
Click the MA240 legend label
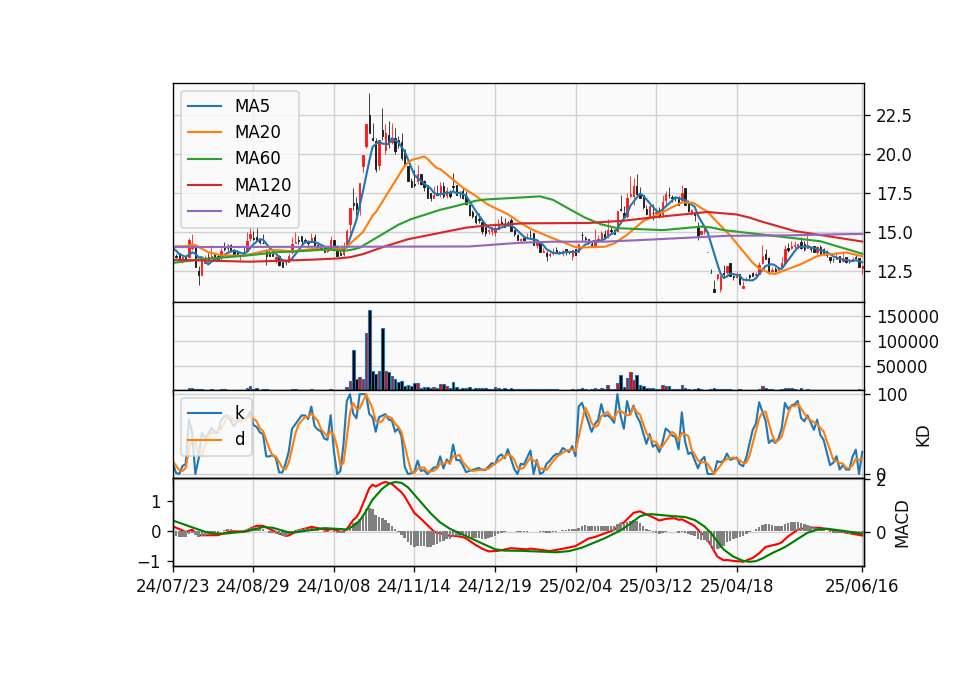tap(263, 211)
